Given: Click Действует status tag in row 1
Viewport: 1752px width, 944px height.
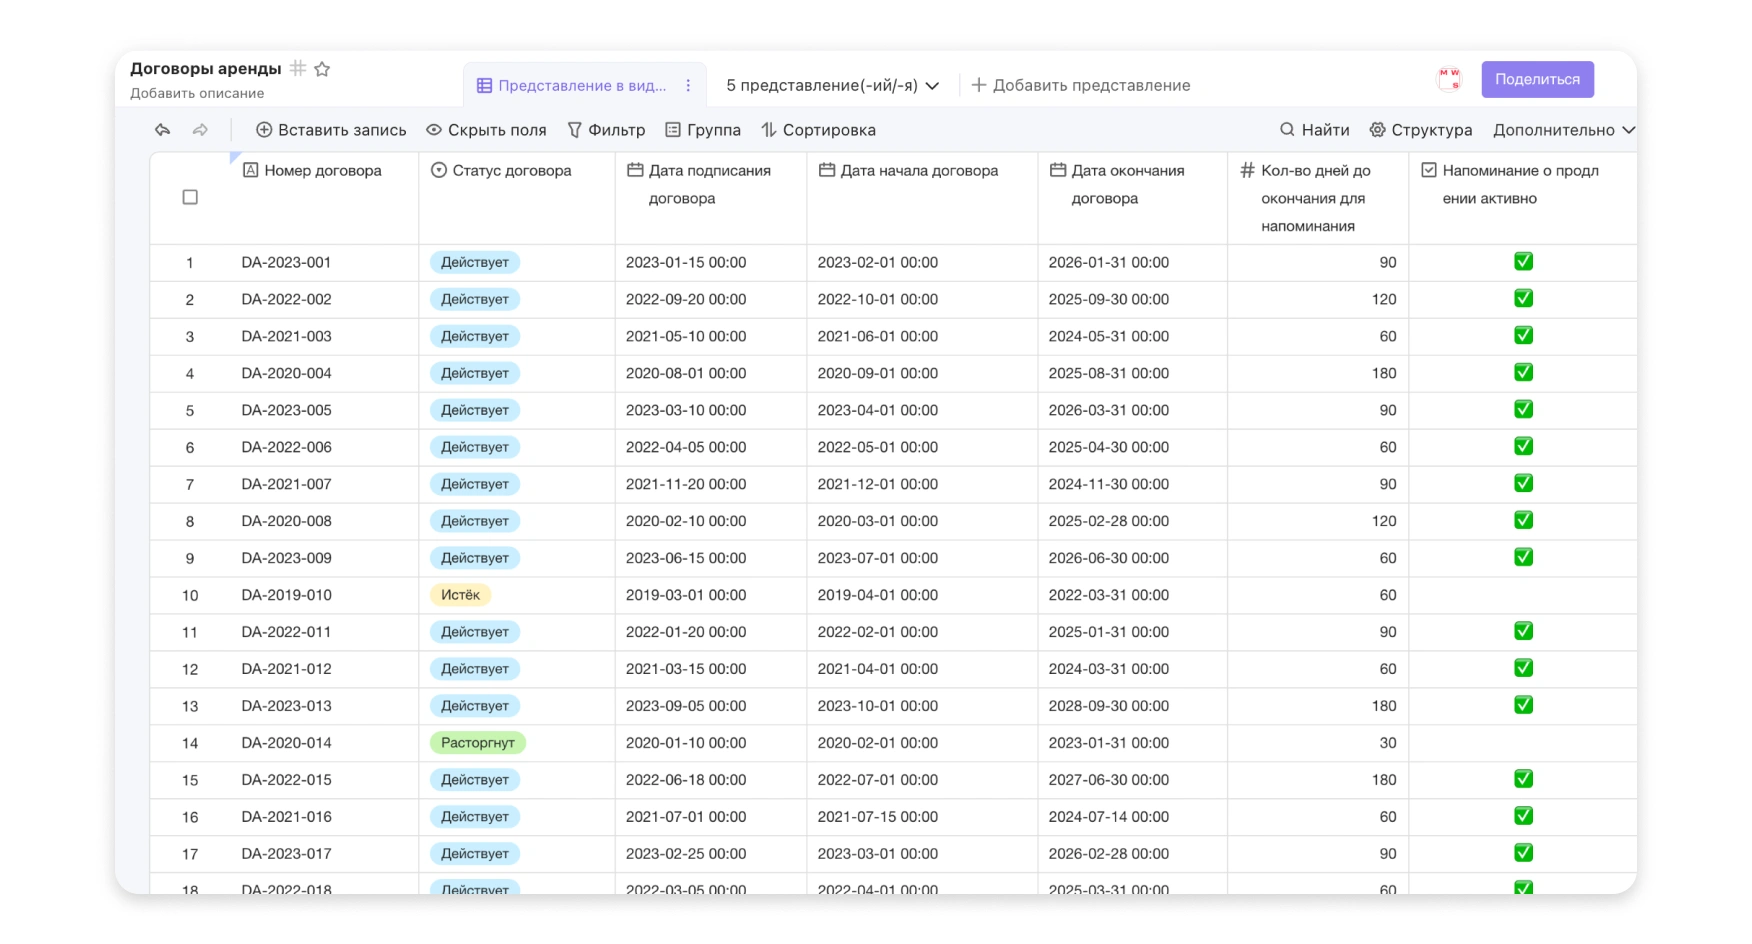Looking at the screenshot, I should 475,262.
